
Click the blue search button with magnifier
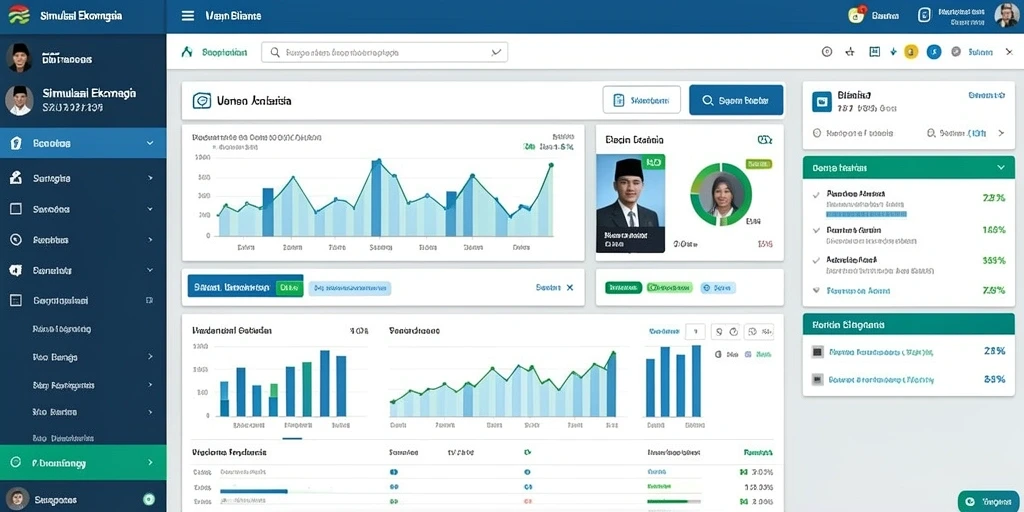tap(736, 100)
